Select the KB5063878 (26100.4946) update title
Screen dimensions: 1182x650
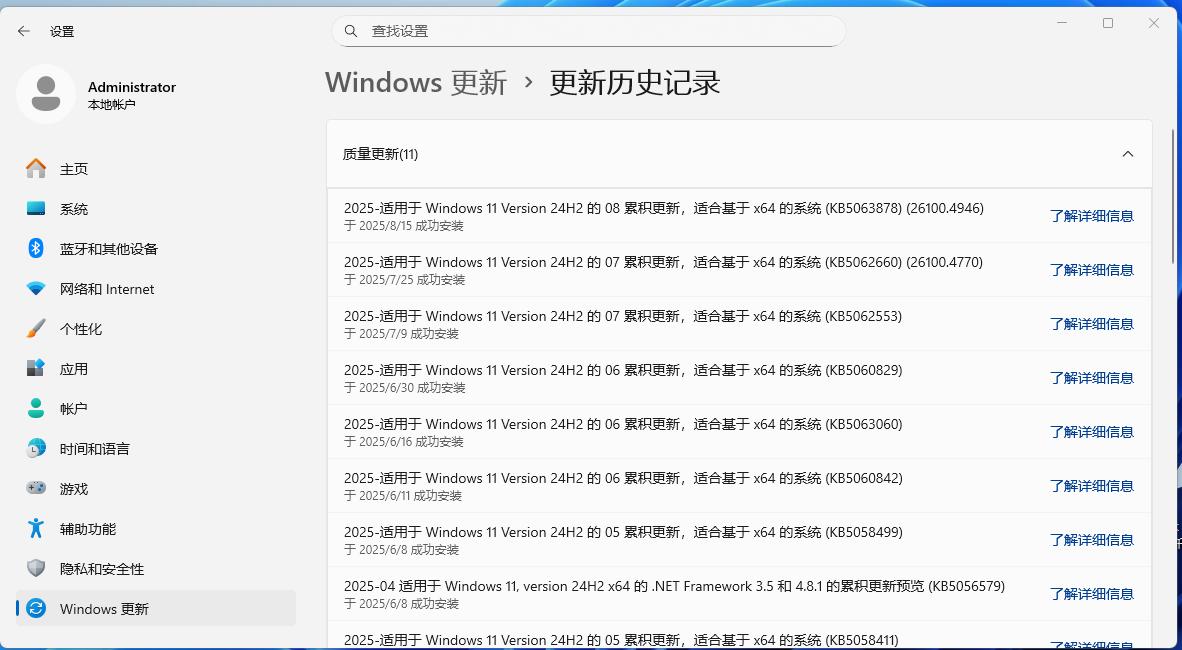tap(664, 208)
